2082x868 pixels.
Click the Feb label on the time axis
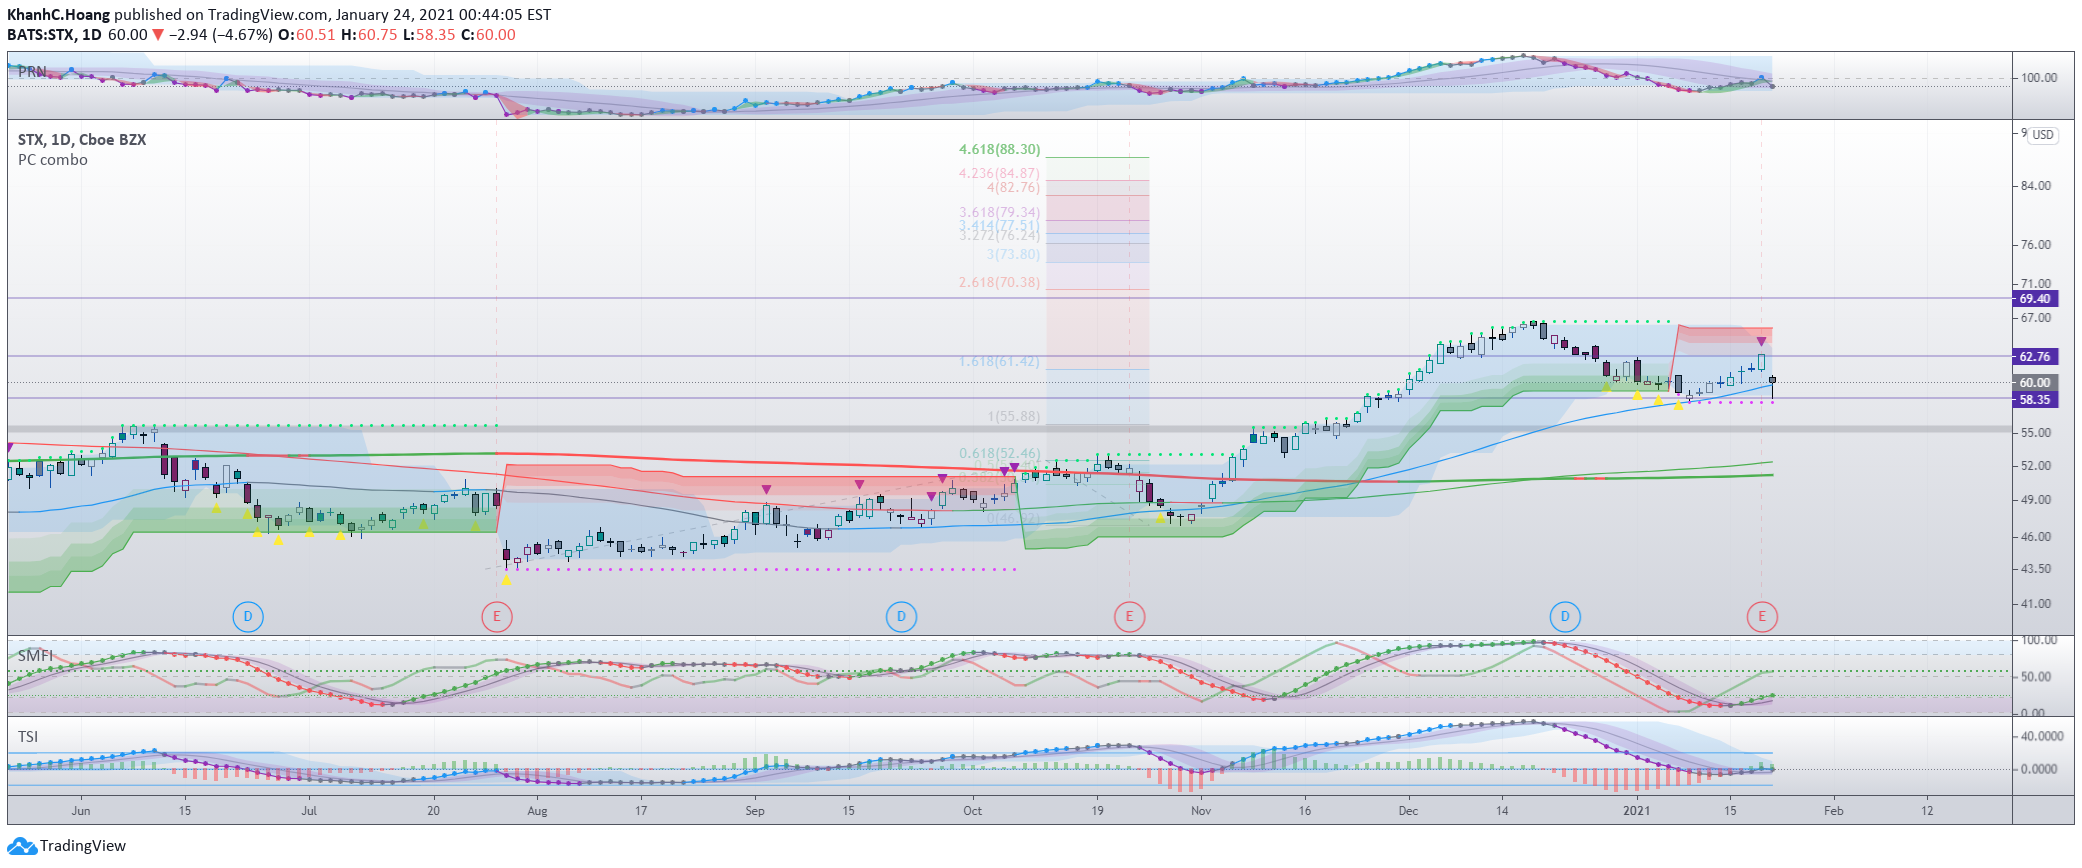click(x=1833, y=811)
